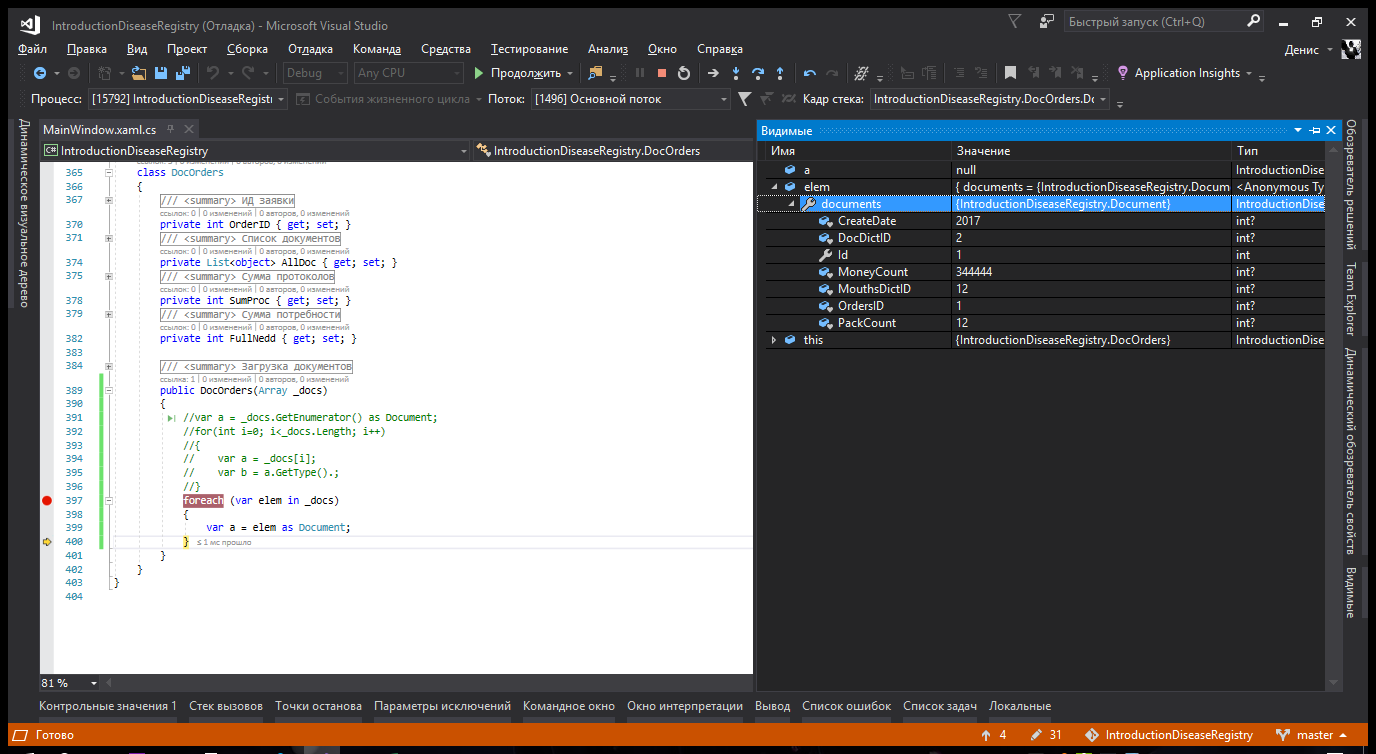The image size is (1376, 754).
Task: Open the Отладка menu
Action: click(310, 49)
